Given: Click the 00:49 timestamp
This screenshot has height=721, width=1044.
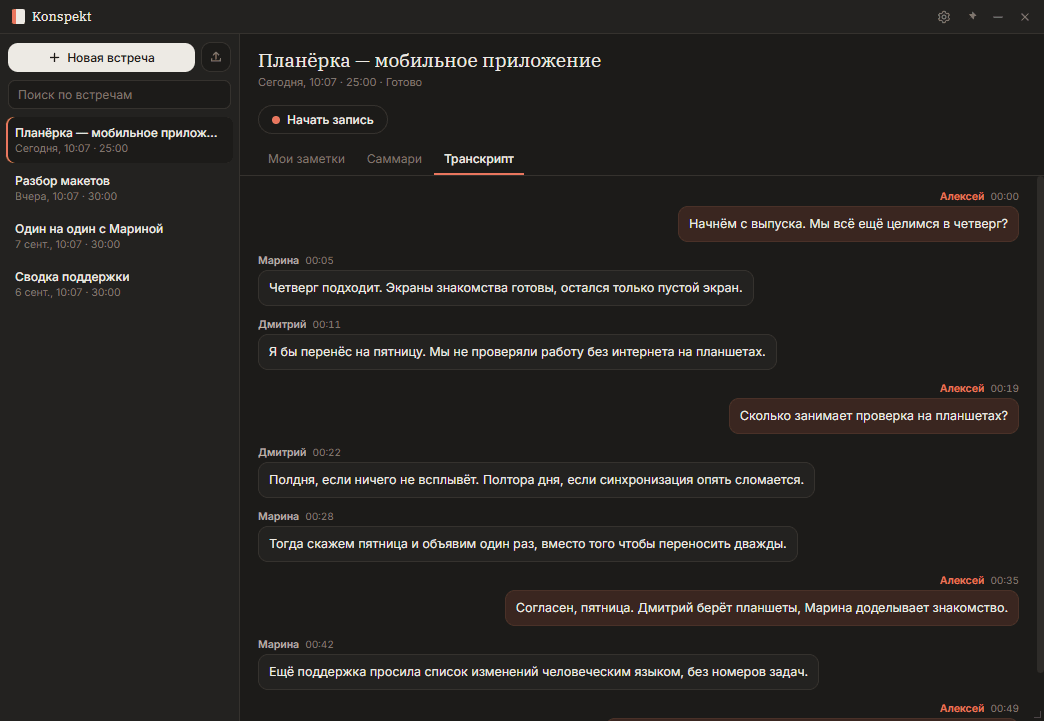Looking at the screenshot, I should point(1005,708).
